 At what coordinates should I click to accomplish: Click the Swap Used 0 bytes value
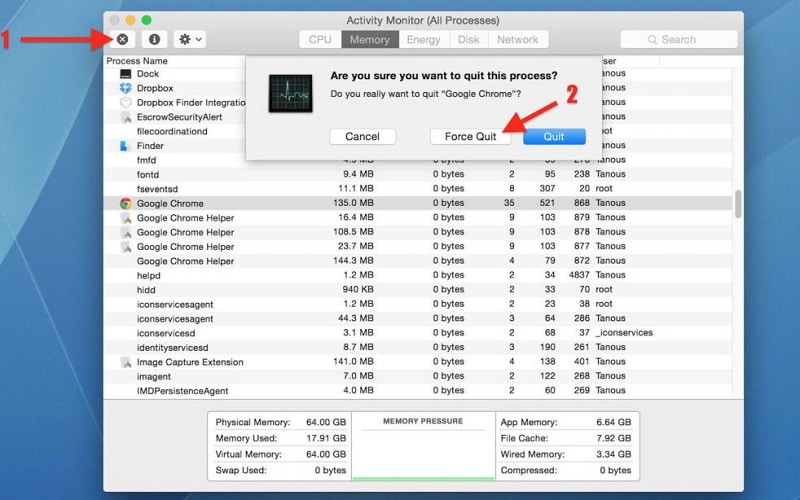(x=330, y=470)
